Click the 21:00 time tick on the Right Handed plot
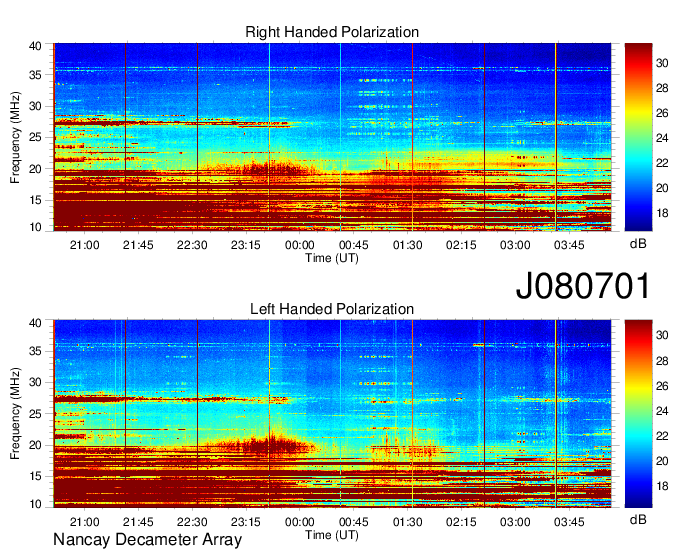The height and width of the screenshot is (552, 680). point(85,245)
